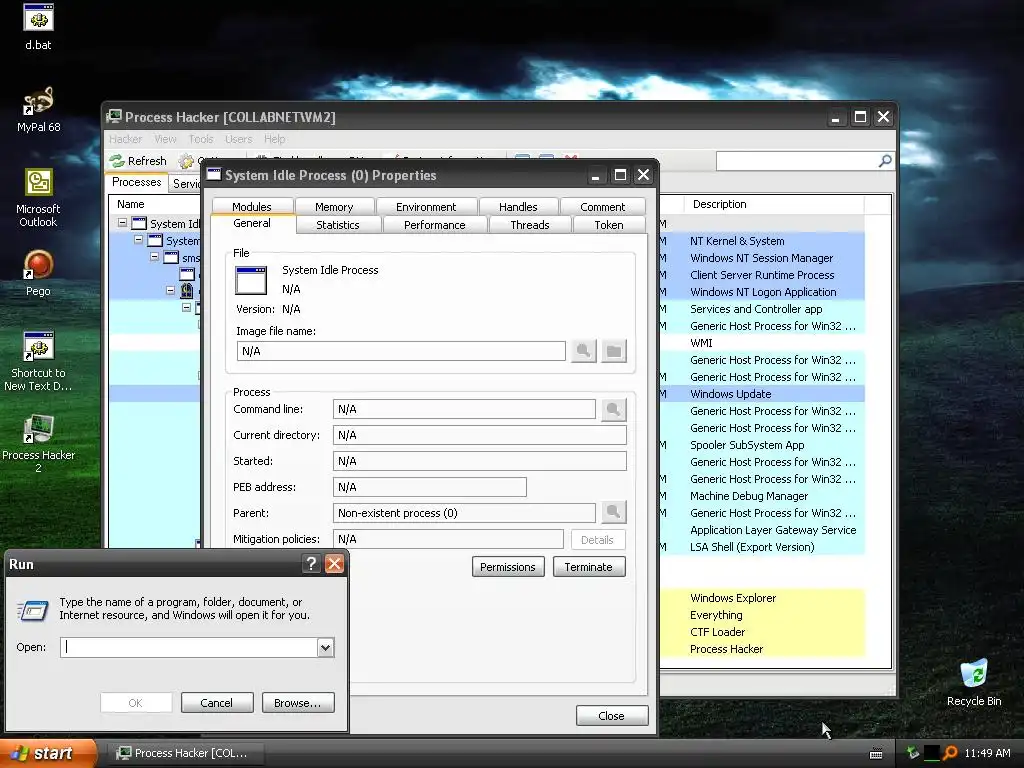1024x768 pixels.
Task: Select the Spooler SubSystem App row
Action: point(747,445)
